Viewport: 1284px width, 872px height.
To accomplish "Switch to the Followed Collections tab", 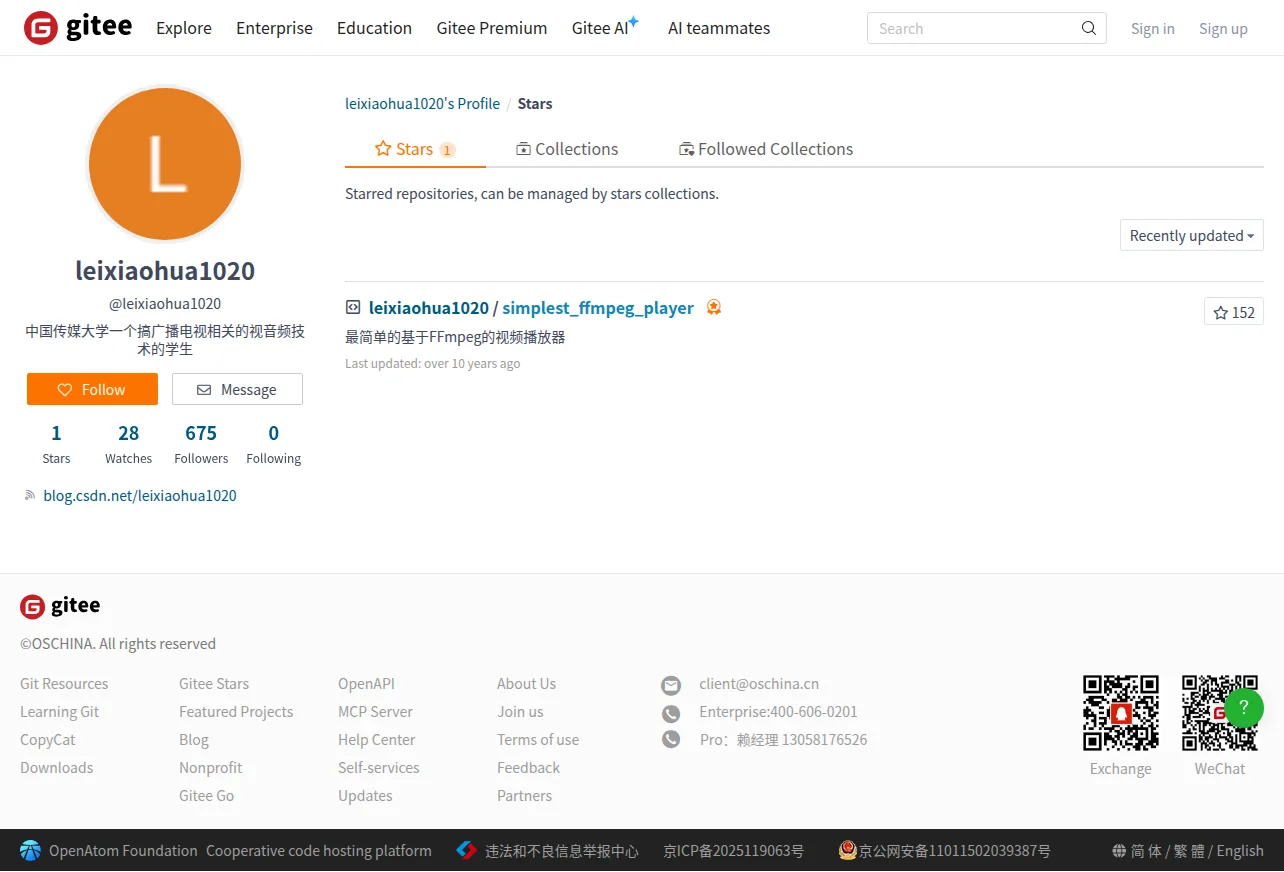I will coord(766,149).
